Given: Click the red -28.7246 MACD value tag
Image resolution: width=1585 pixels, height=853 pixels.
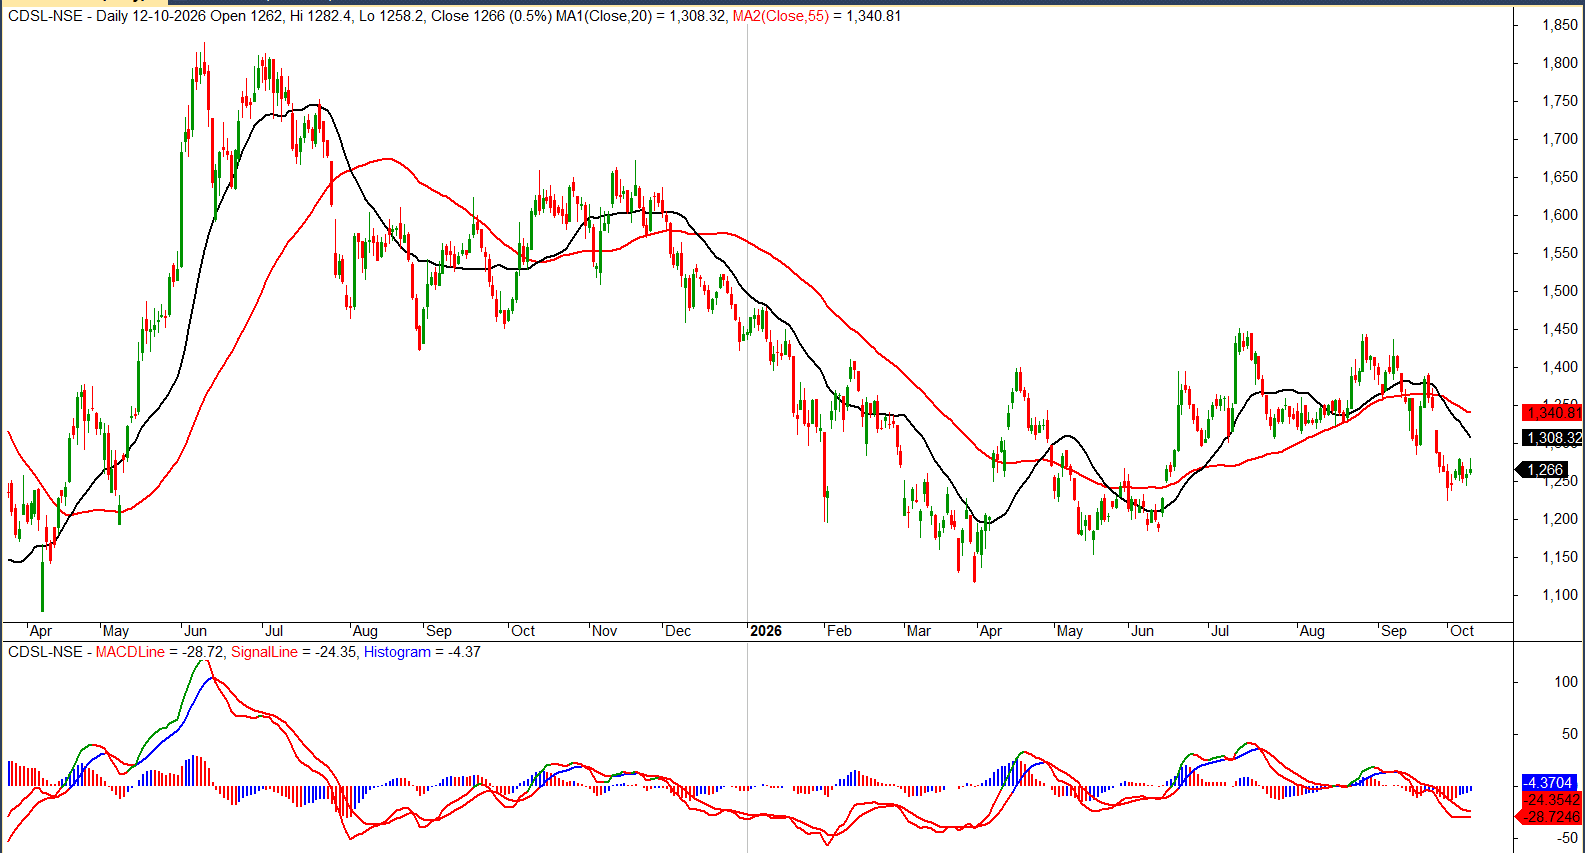Looking at the screenshot, I should click(x=1550, y=817).
